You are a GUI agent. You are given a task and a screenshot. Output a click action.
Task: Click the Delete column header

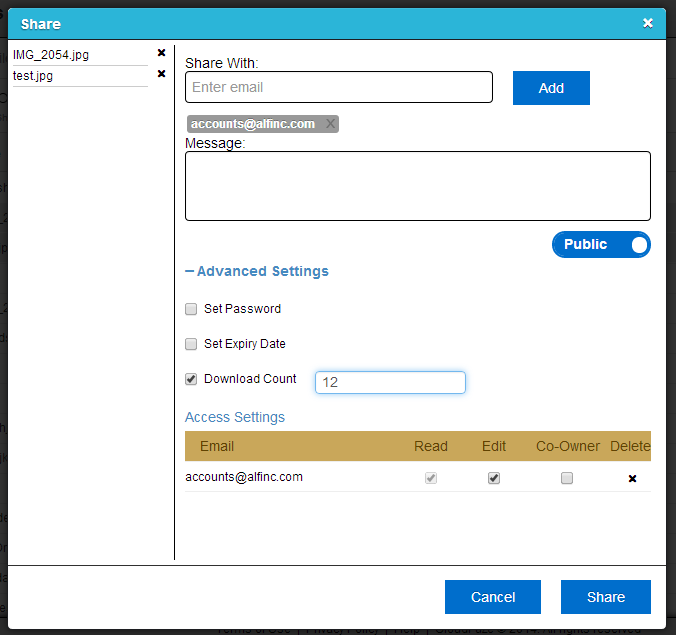coord(630,446)
